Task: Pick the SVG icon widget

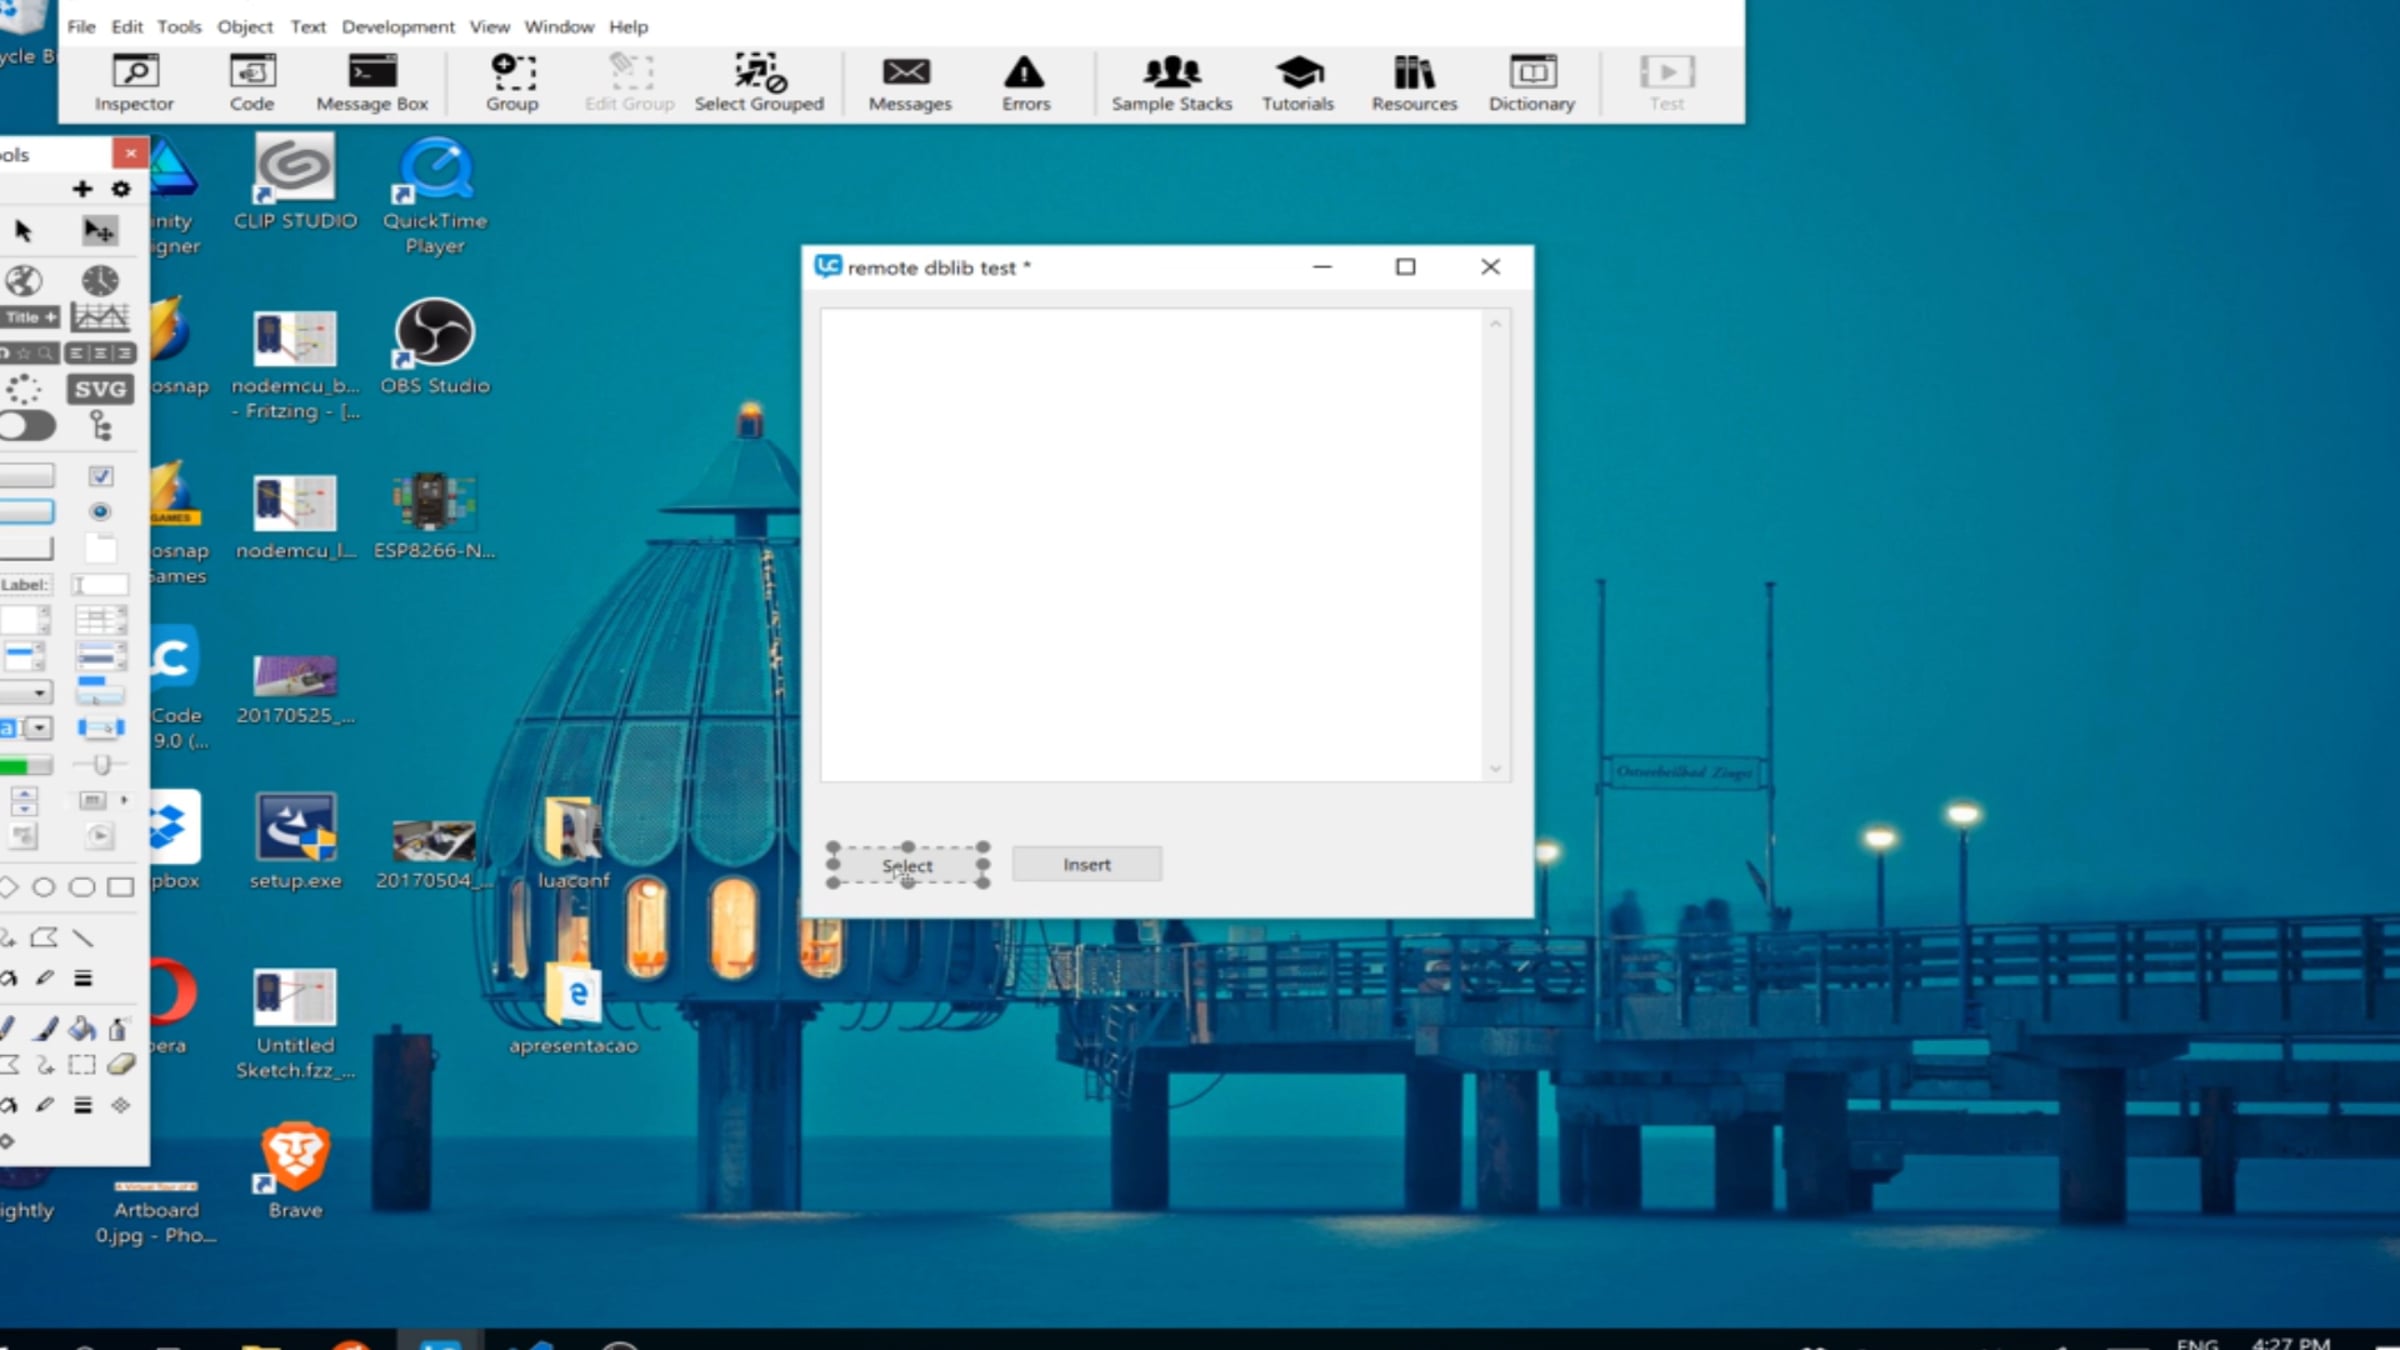Action: [x=100, y=389]
